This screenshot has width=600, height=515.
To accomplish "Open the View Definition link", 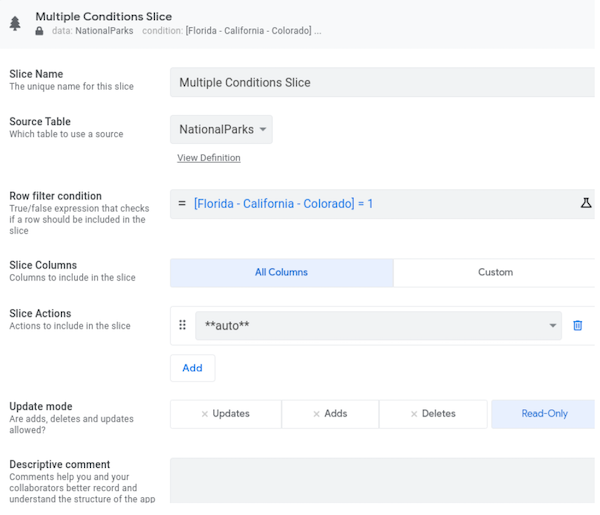I will tap(208, 158).
